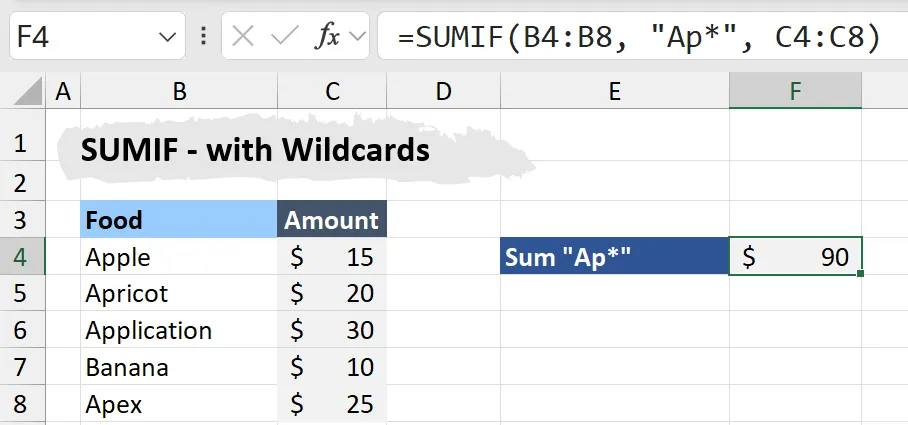This screenshot has height=425, width=908.
Task: Select result cell showing $90
Action: tap(795, 257)
